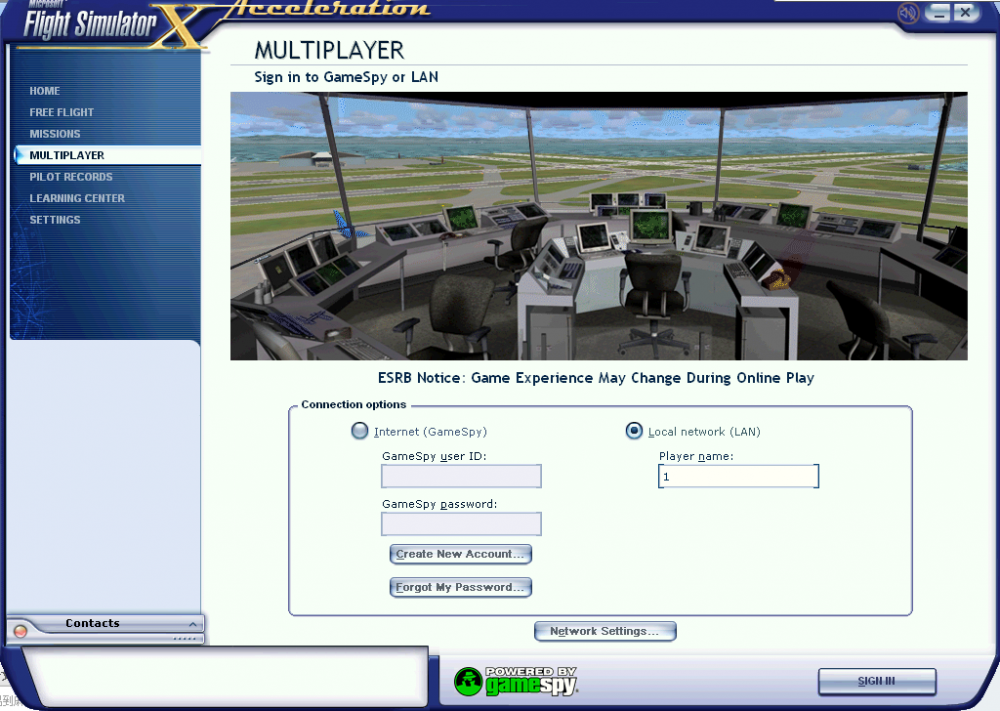Click the red Contacts status indicator
This screenshot has width=1000, height=711.
[x=20, y=632]
